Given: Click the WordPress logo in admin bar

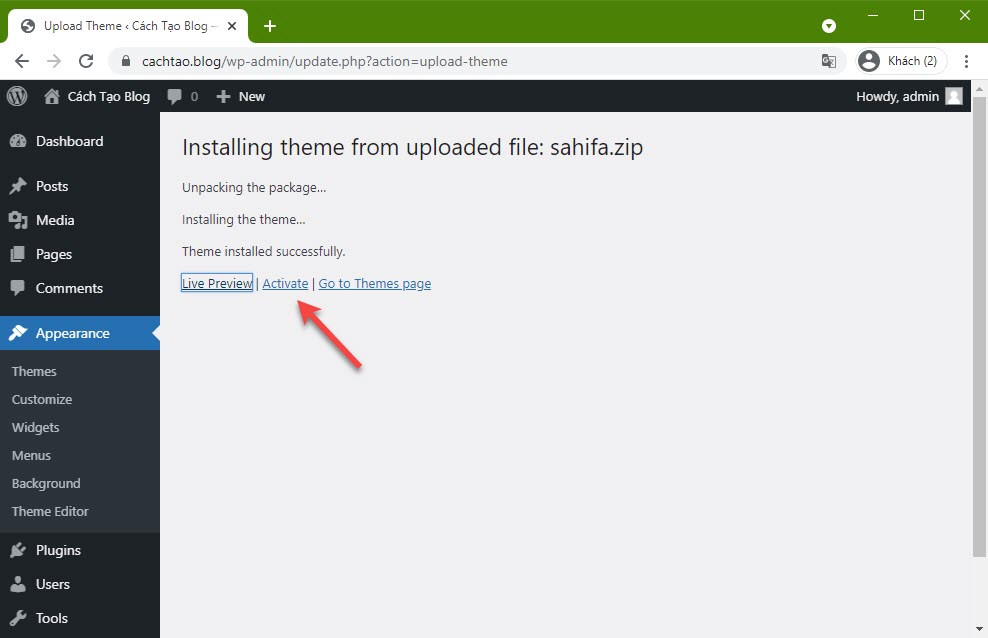Looking at the screenshot, I should [17, 96].
